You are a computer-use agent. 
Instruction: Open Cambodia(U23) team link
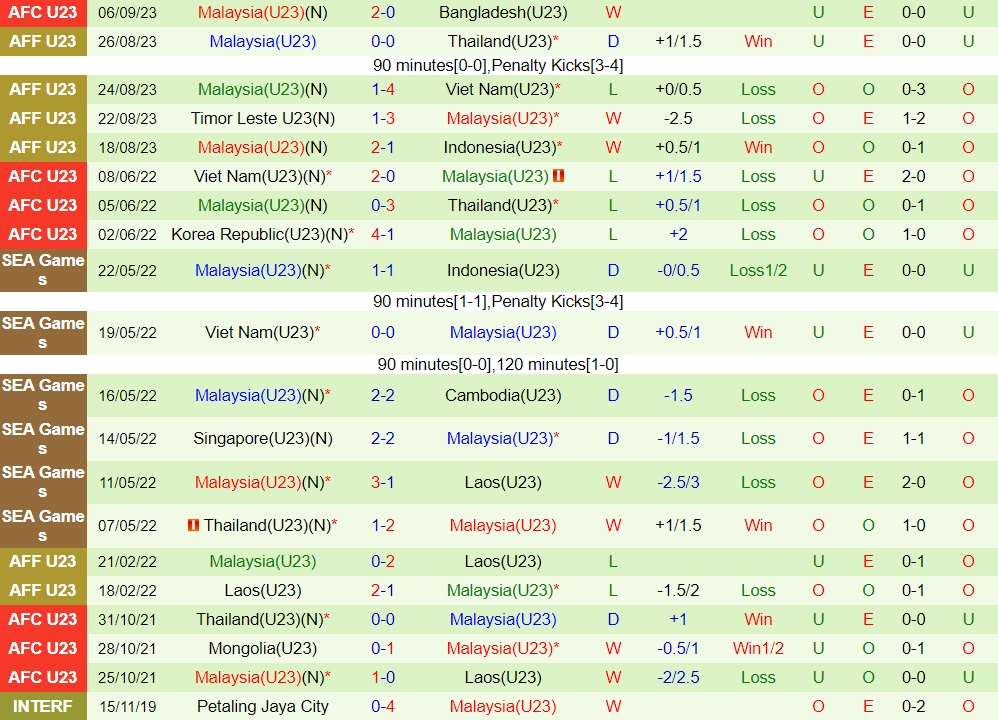tap(503, 395)
